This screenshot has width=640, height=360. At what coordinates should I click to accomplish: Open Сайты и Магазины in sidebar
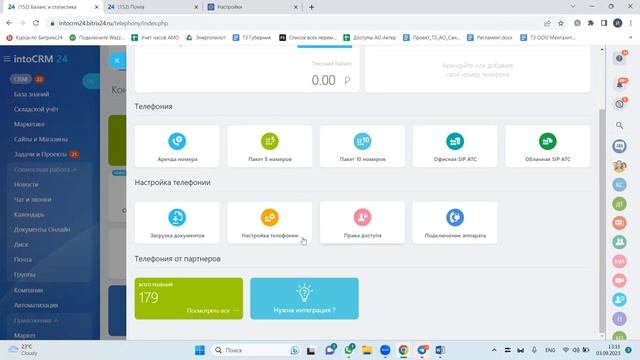point(41,139)
